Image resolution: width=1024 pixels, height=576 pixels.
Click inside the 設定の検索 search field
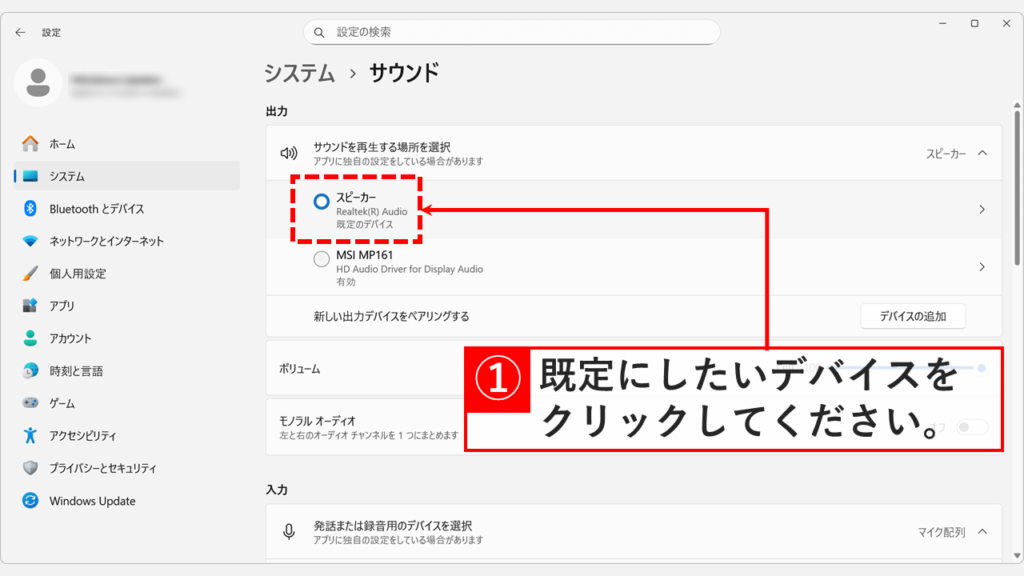click(x=512, y=32)
